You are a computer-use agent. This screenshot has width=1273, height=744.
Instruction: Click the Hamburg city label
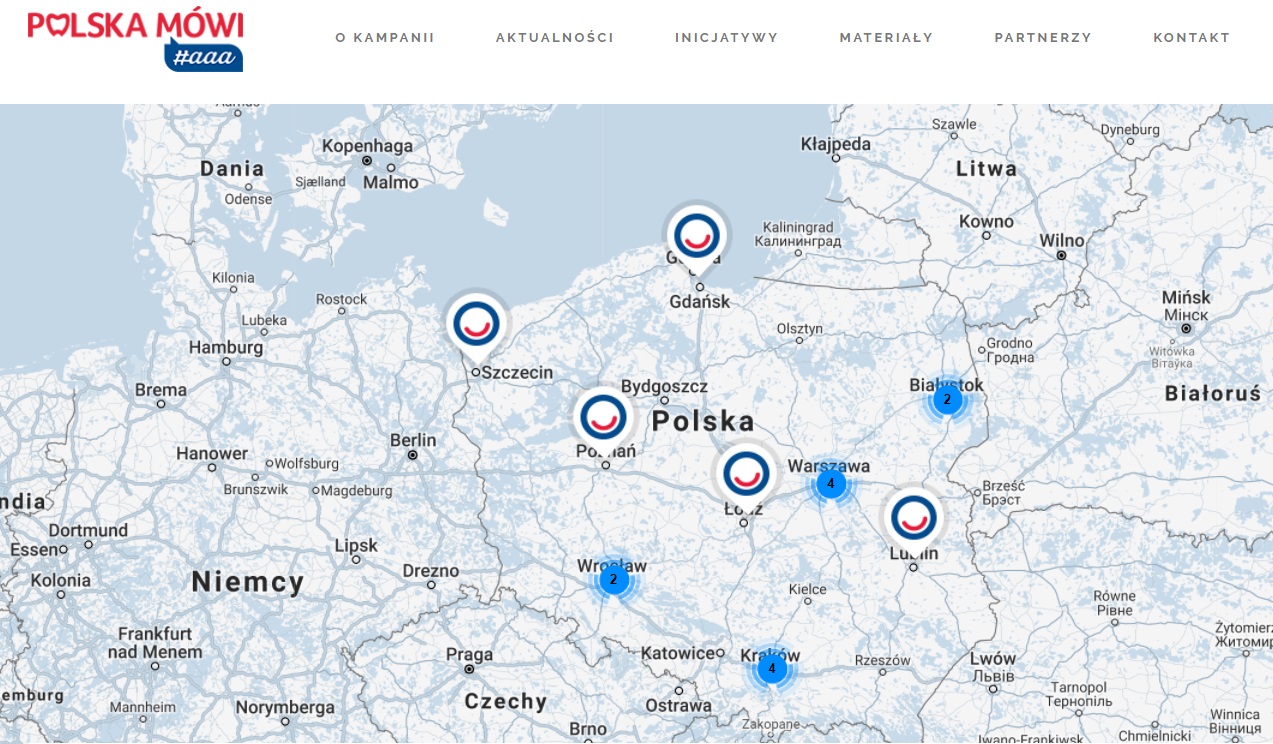tap(226, 348)
